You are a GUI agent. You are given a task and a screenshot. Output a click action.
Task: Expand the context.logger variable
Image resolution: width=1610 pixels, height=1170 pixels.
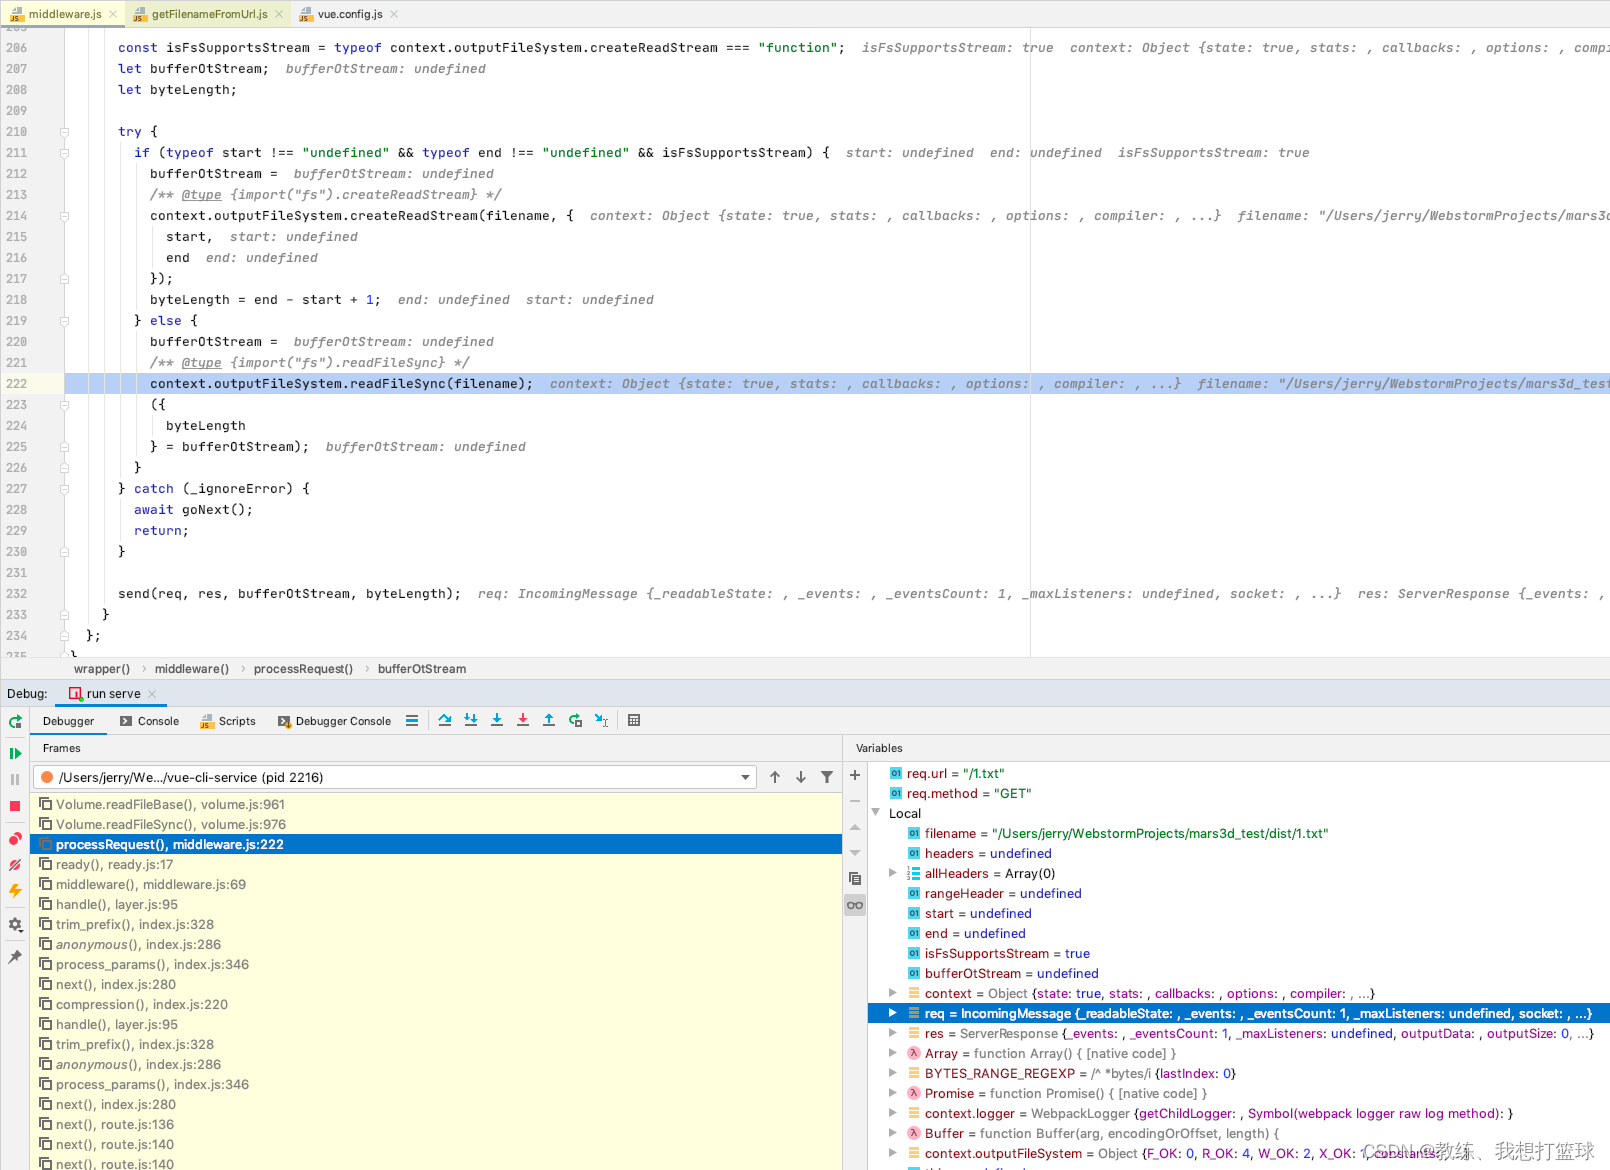click(x=893, y=1113)
